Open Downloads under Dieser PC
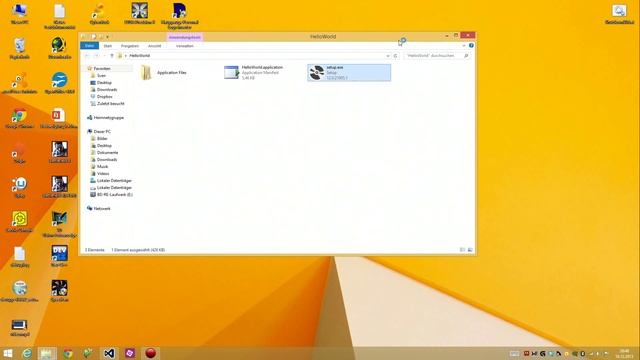The height and width of the screenshot is (360, 640). click(107, 160)
